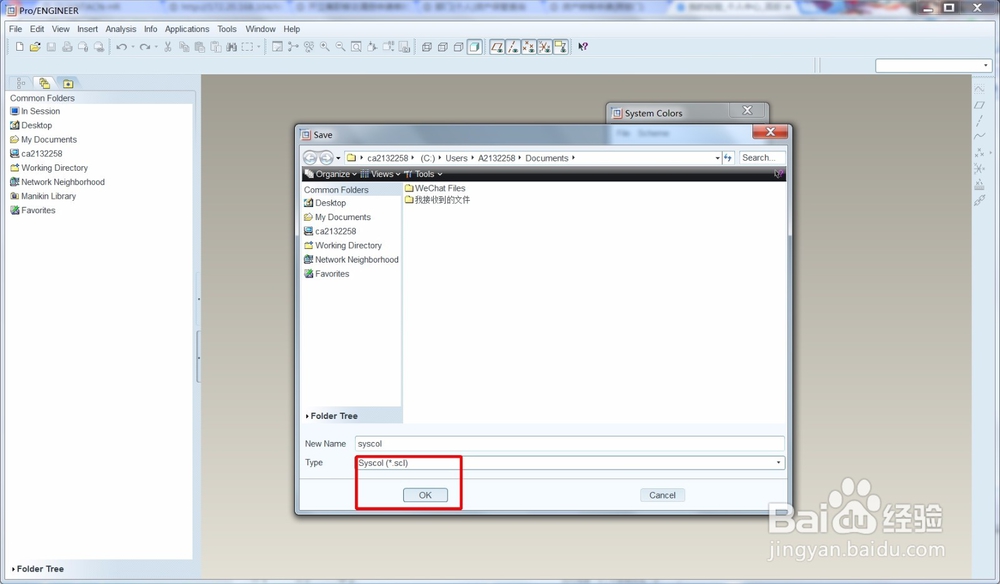Toggle datum planes display
The image size is (1000, 584).
pyautogui.click(x=497, y=47)
